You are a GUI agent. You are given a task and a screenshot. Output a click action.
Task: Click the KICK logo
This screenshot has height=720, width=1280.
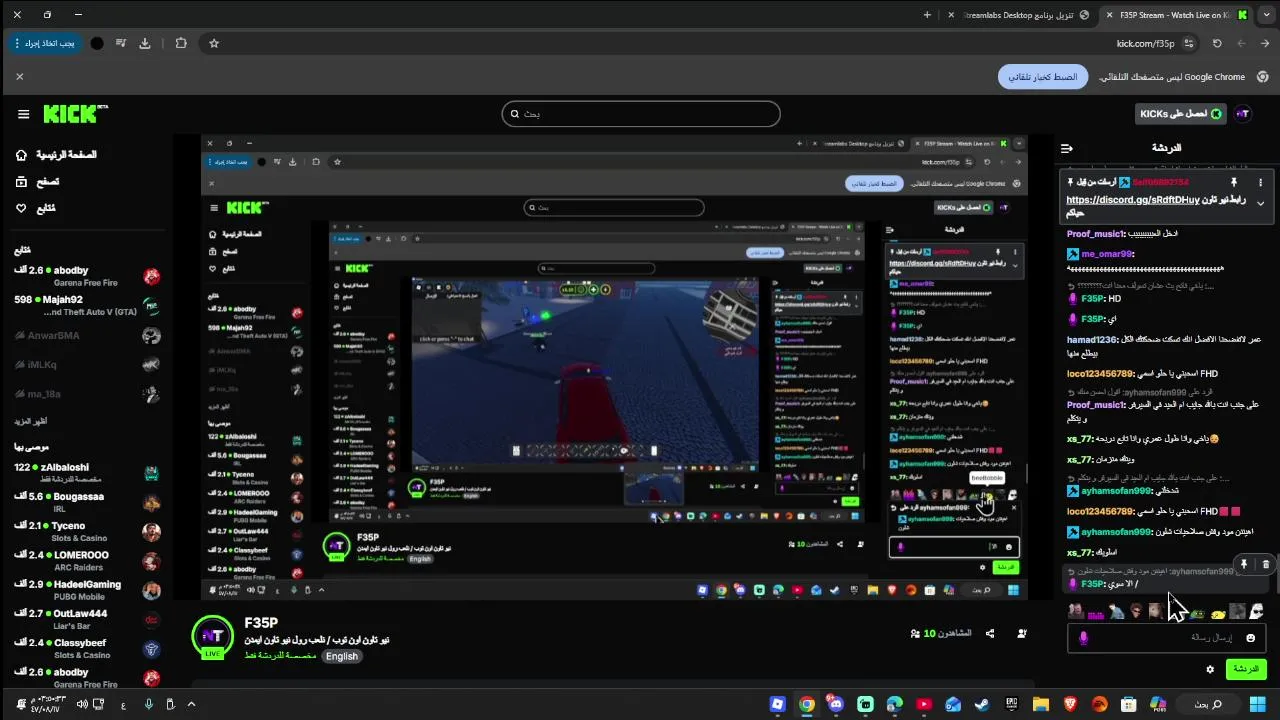(76, 114)
